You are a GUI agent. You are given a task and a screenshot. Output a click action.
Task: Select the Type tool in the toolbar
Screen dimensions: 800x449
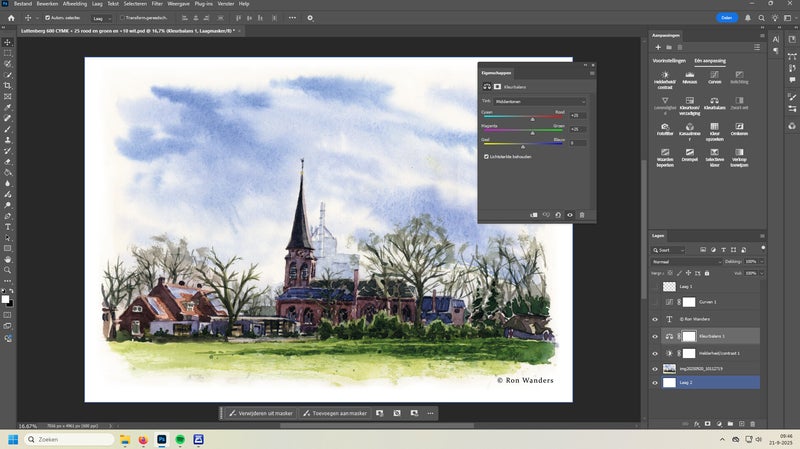8,227
